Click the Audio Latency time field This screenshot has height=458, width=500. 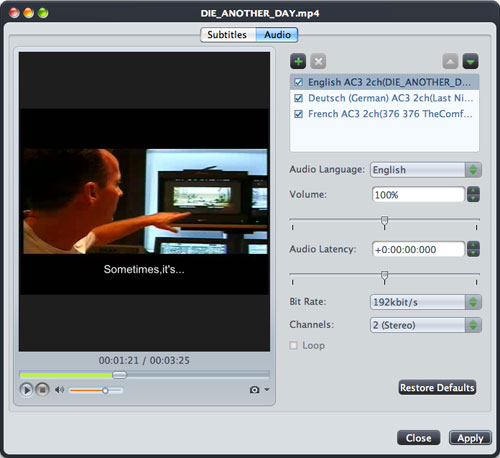[418, 249]
